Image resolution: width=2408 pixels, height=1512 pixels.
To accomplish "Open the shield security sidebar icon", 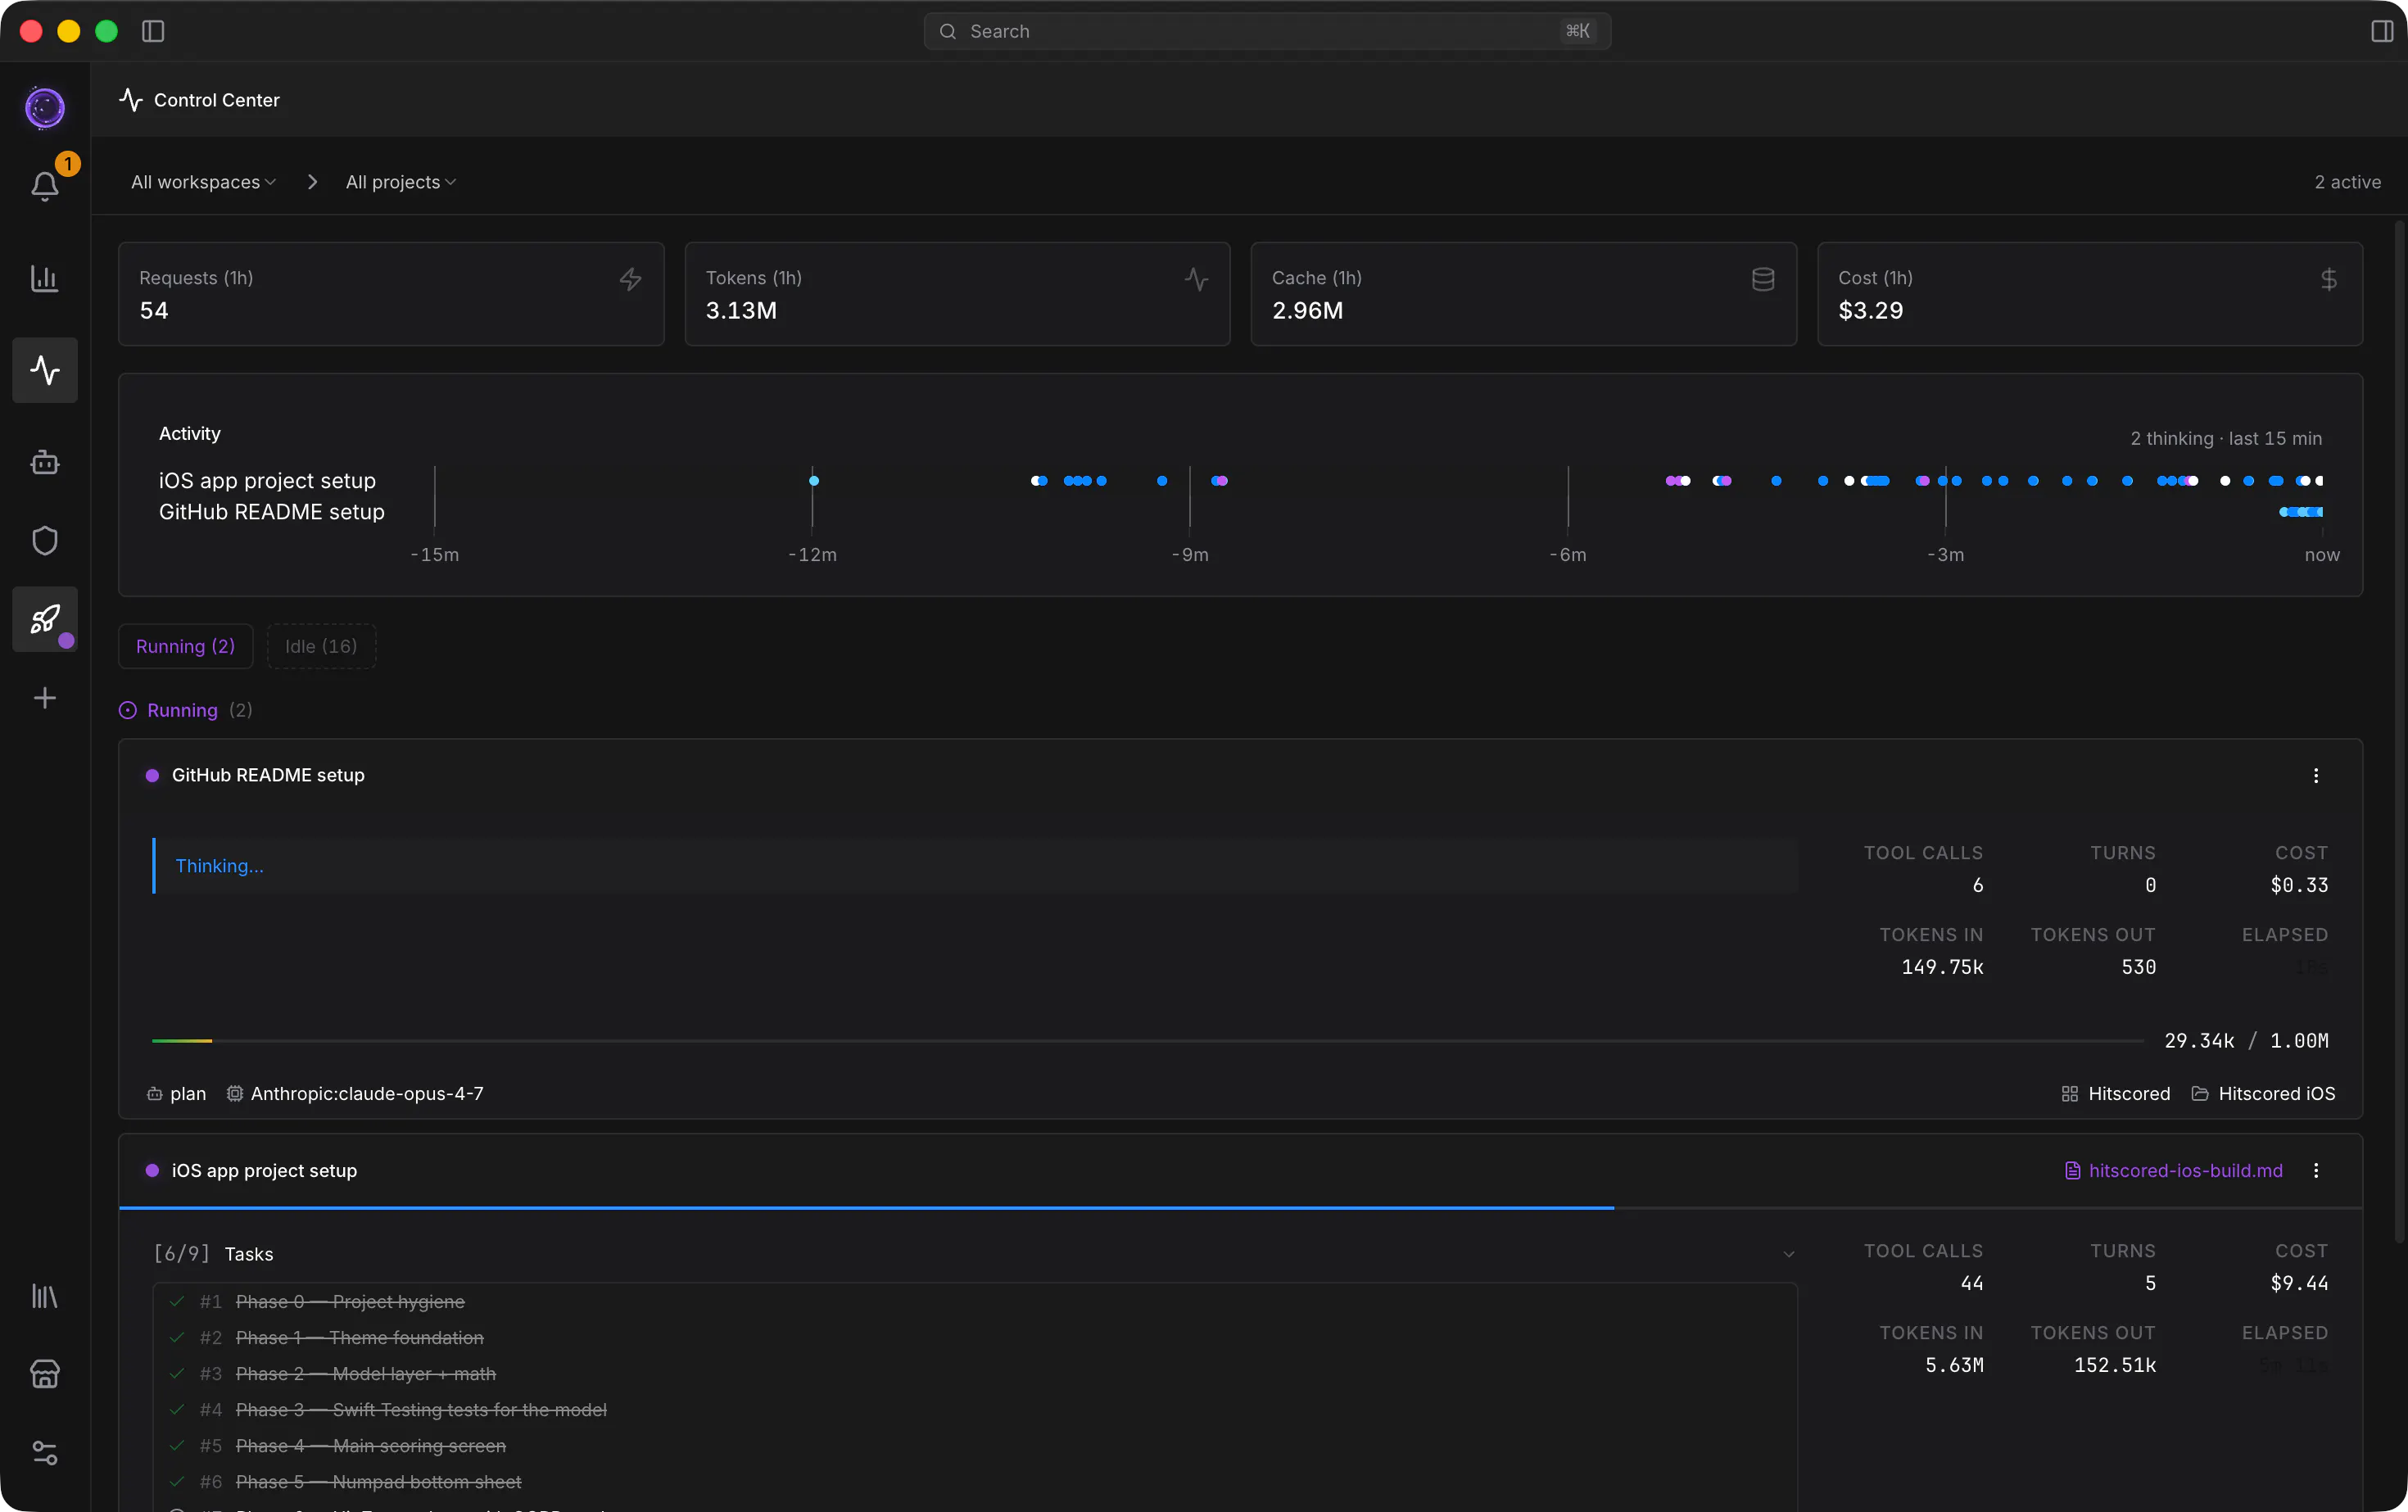I will (x=45, y=540).
